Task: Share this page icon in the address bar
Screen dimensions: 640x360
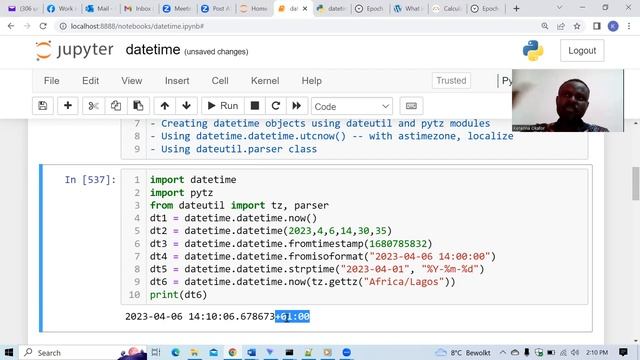Action: 561,26
